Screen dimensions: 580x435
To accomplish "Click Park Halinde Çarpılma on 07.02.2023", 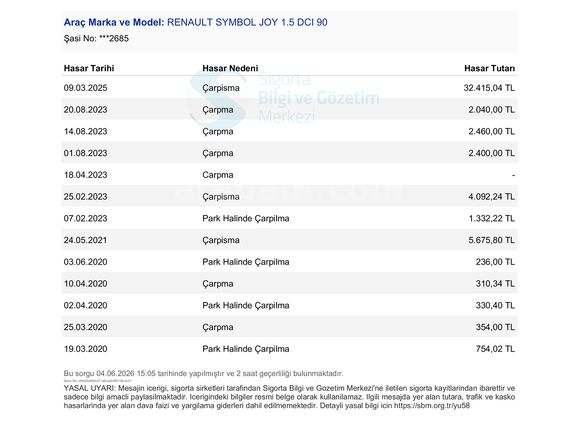I will pyautogui.click(x=246, y=218).
